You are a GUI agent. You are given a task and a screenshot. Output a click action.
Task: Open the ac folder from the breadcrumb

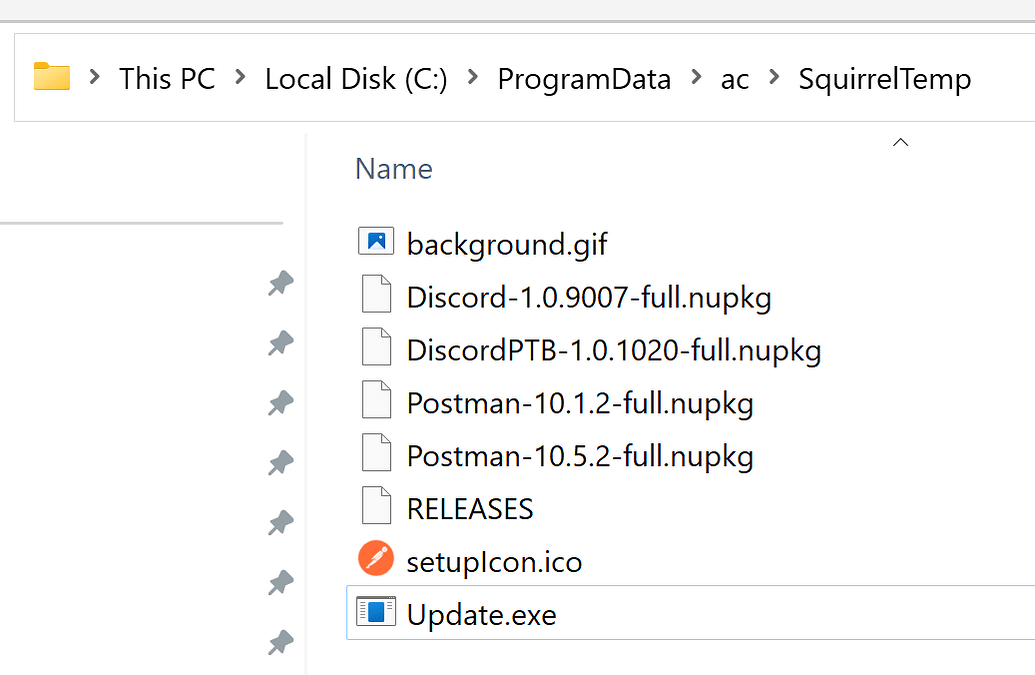coord(735,78)
